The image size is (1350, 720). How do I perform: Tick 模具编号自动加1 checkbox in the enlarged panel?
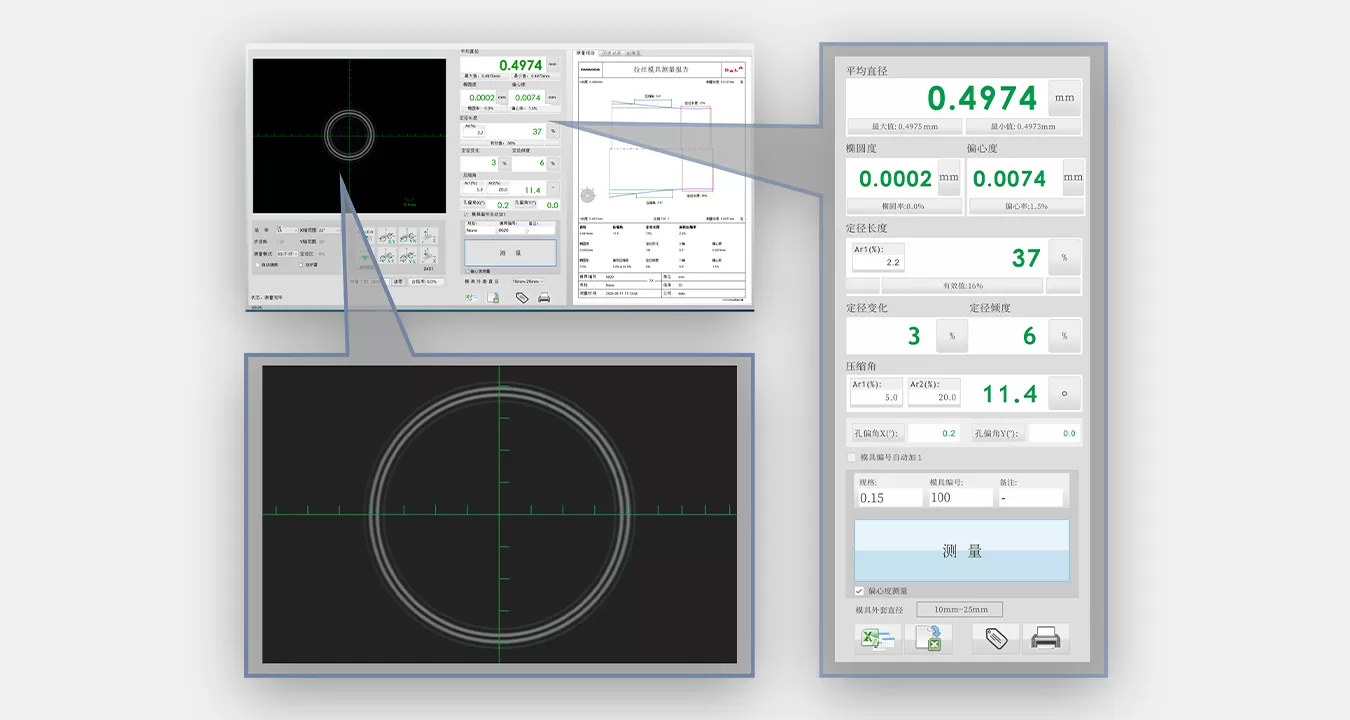852,457
